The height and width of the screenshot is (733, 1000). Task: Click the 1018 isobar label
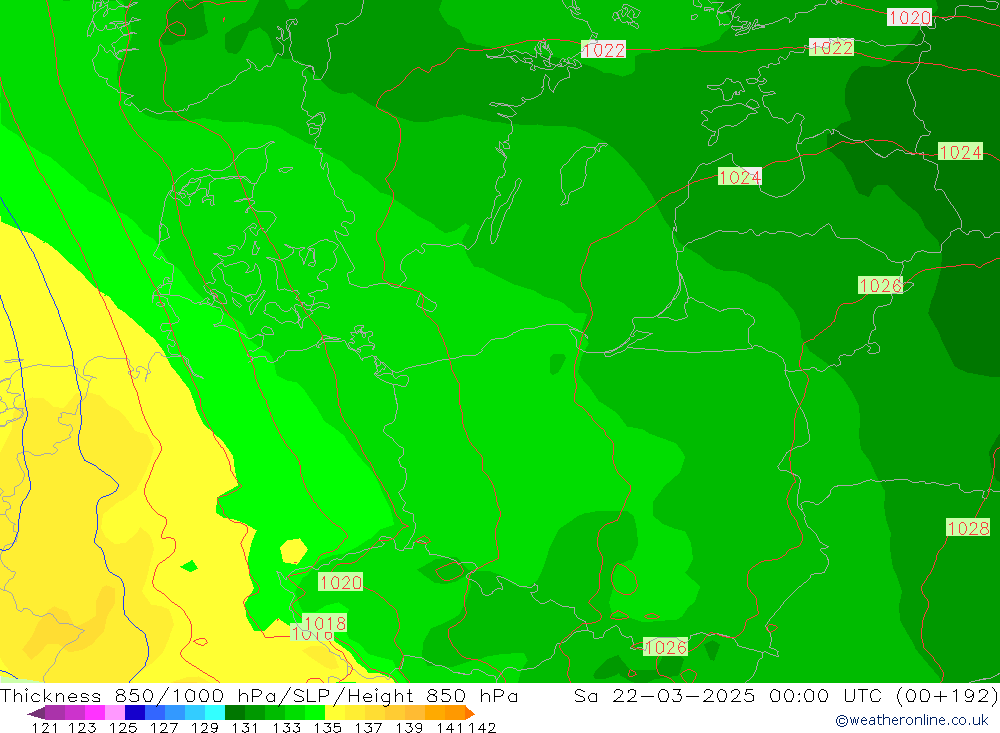(325, 623)
